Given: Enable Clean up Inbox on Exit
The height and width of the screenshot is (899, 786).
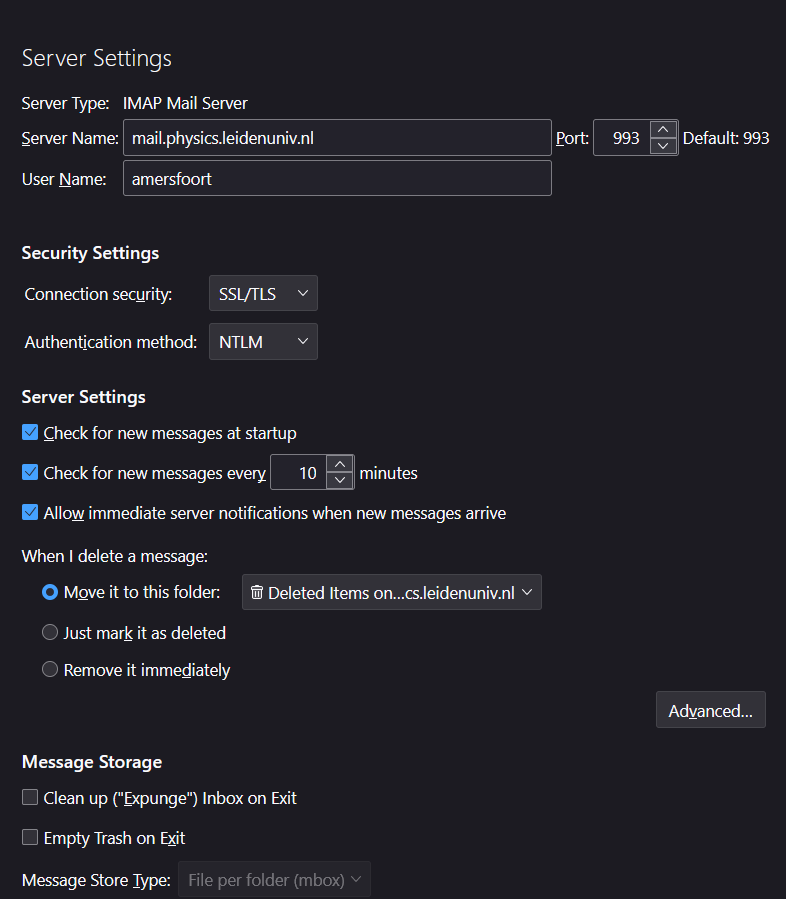Looking at the screenshot, I should tap(30, 798).
